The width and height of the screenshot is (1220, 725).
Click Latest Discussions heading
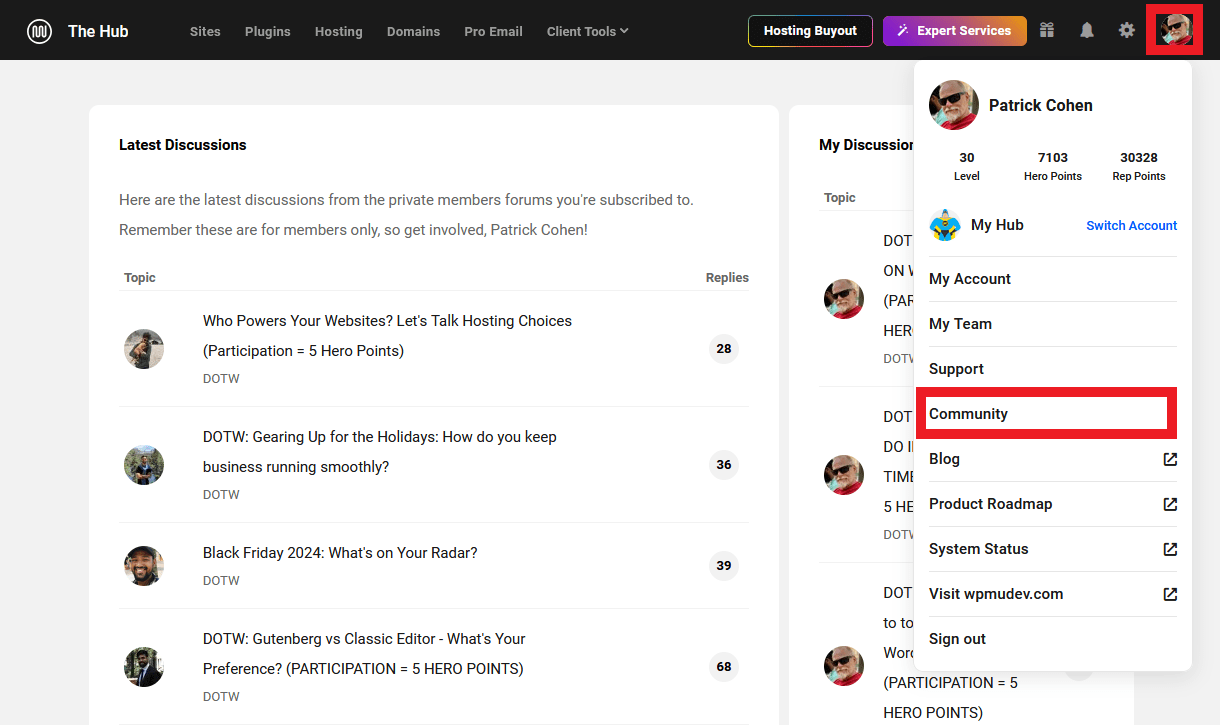click(182, 145)
